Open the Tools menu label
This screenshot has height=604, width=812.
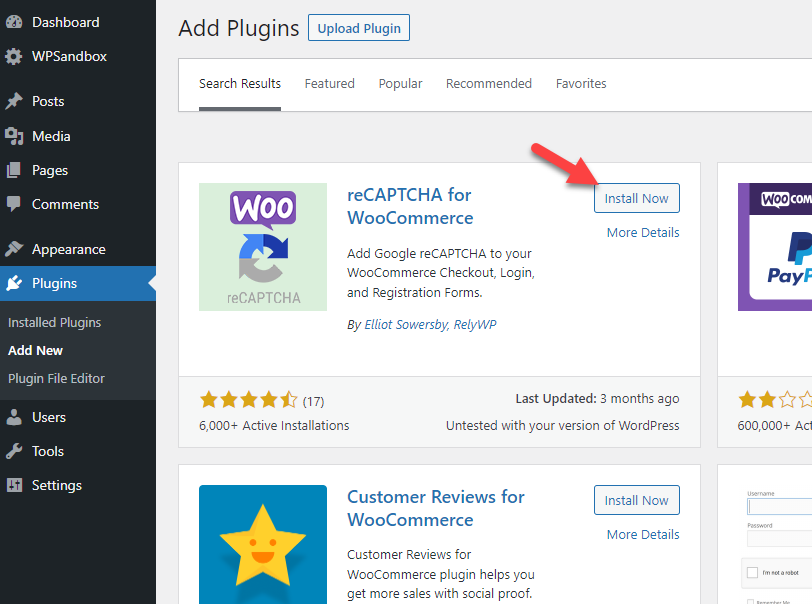(x=48, y=452)
